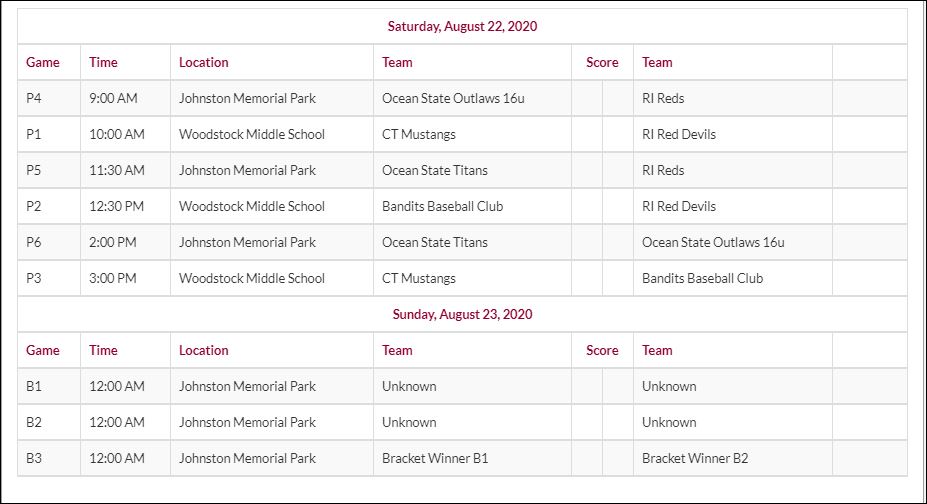This screenshot has height=504, width=927.
Task: Click Bandits Baseball Club in the 3:00 PM game
Action: click(702, 278)
